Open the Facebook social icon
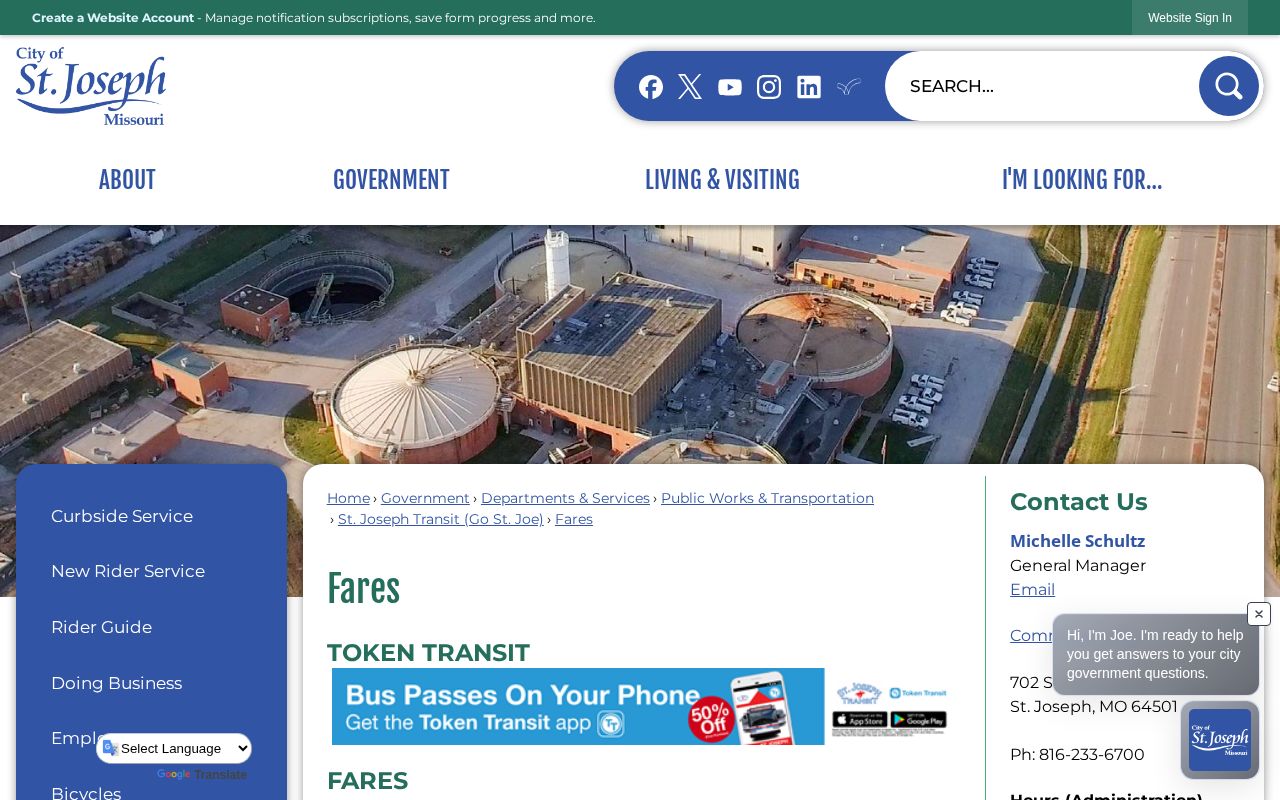This screenshot has height=800, width=1280. pos(651,87)
